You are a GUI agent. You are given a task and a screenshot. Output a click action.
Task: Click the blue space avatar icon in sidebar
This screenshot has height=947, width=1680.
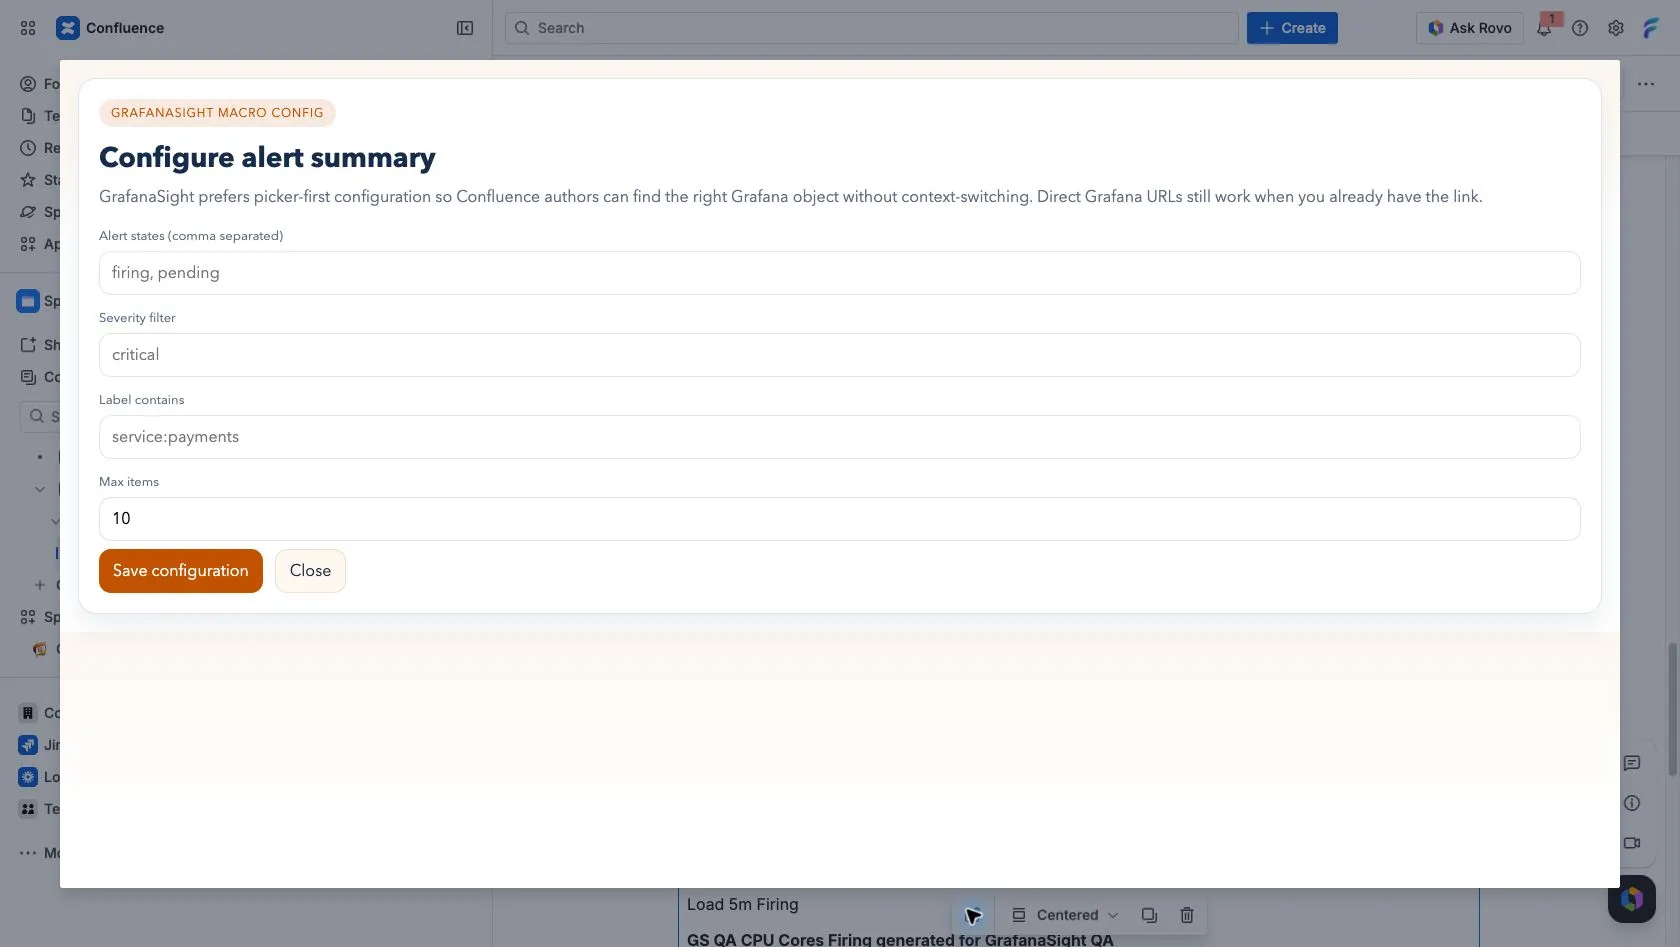[x=28, y=301]
